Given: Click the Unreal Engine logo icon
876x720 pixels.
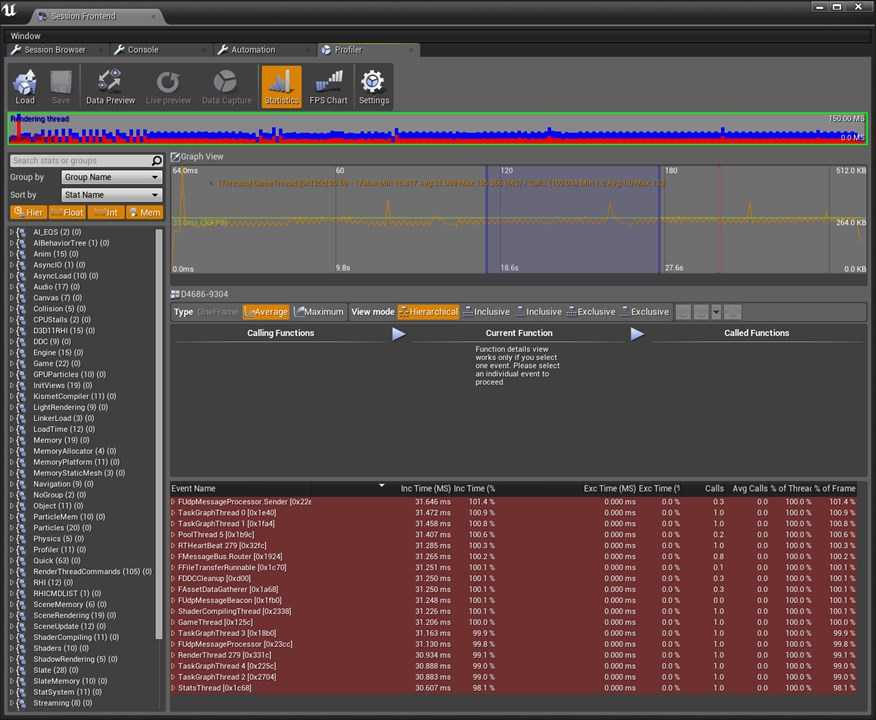Looking at the screenshot, I should pyautogui.click(x=9, y=9).
